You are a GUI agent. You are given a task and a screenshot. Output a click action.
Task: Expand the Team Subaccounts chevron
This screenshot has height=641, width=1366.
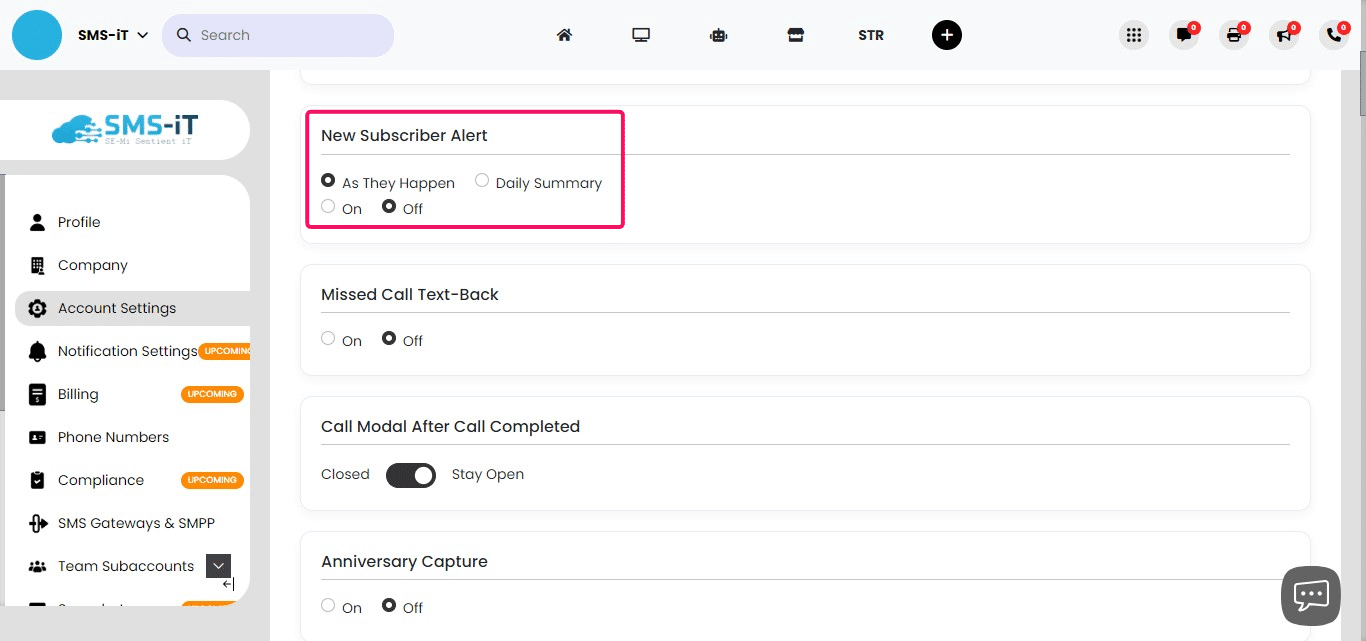(x=218, y=565)
